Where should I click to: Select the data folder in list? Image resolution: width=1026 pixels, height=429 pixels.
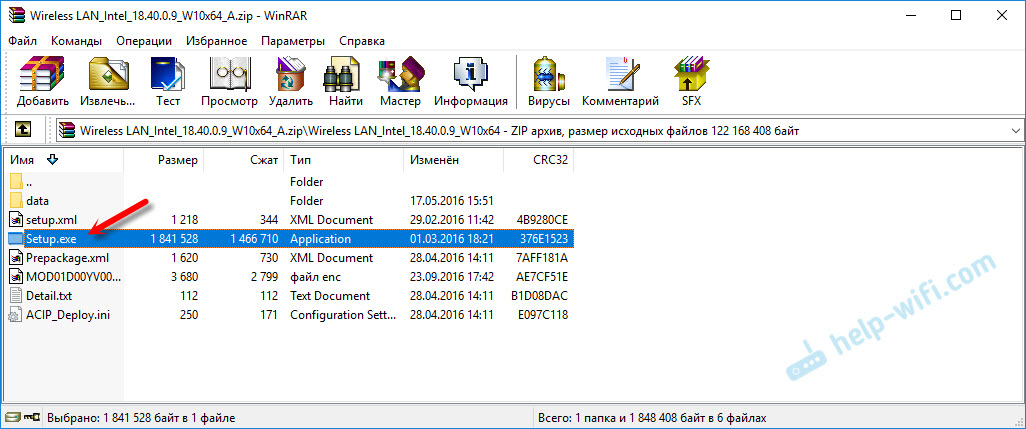[37, 201]
